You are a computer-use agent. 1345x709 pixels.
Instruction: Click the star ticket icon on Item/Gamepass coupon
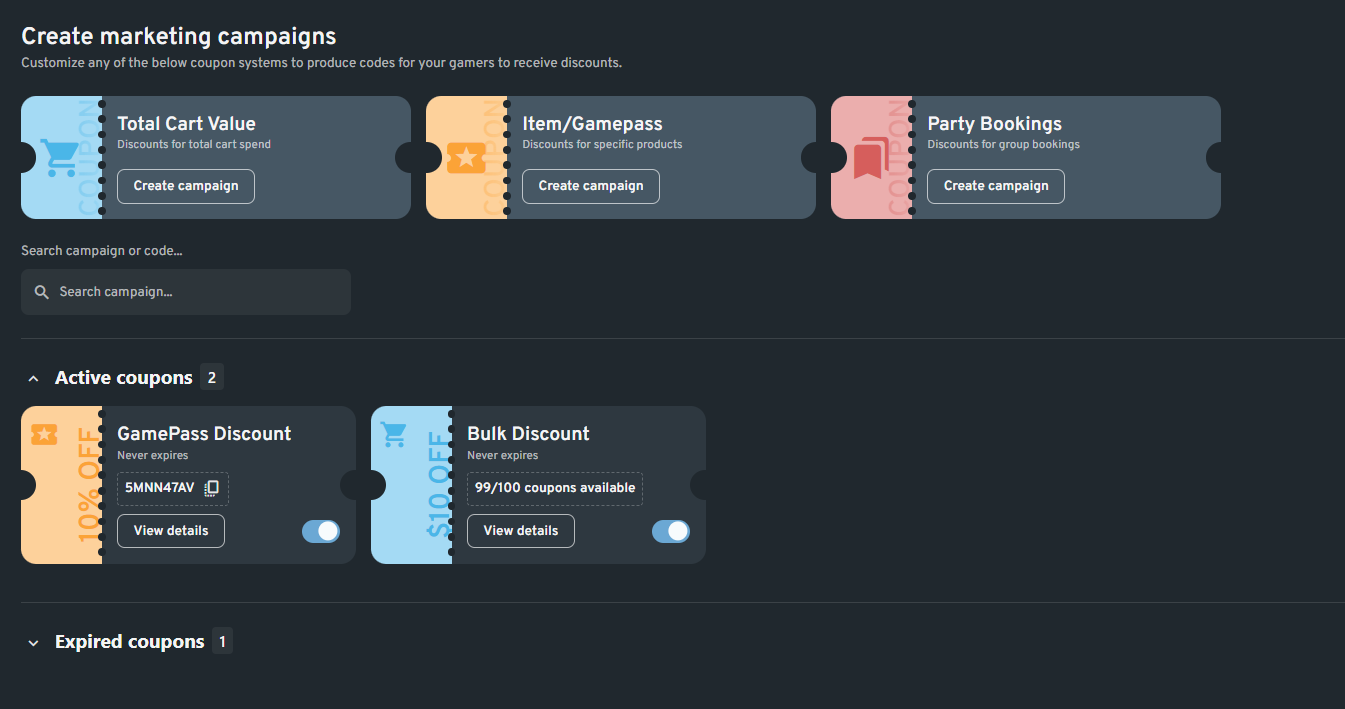[466, 158]
